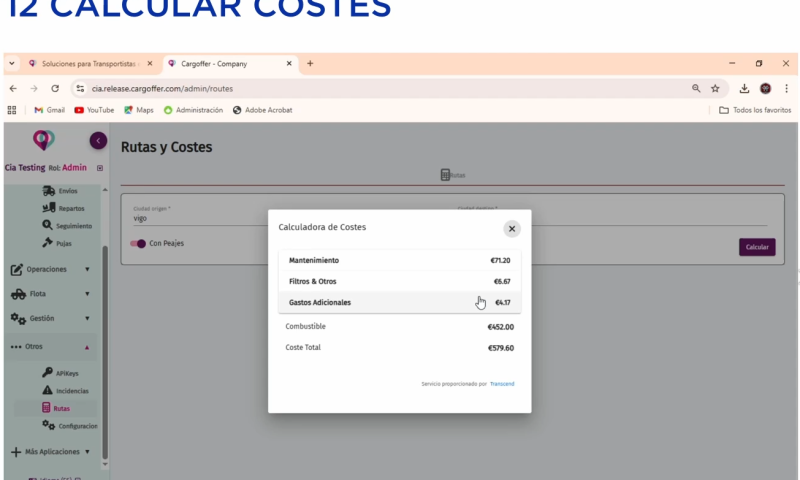Viewport: 800px width, 480px height.
Task: Open the Incidencias section
Action: click(65, 390)
